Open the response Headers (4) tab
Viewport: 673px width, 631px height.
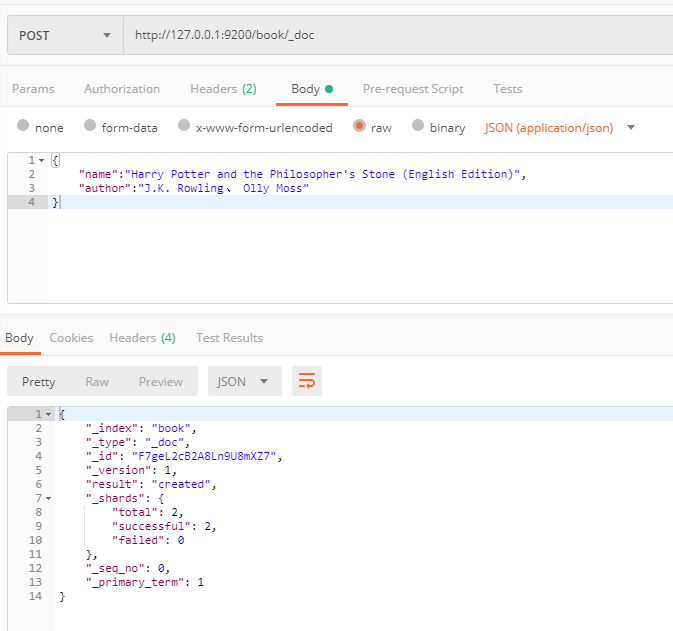142,338
